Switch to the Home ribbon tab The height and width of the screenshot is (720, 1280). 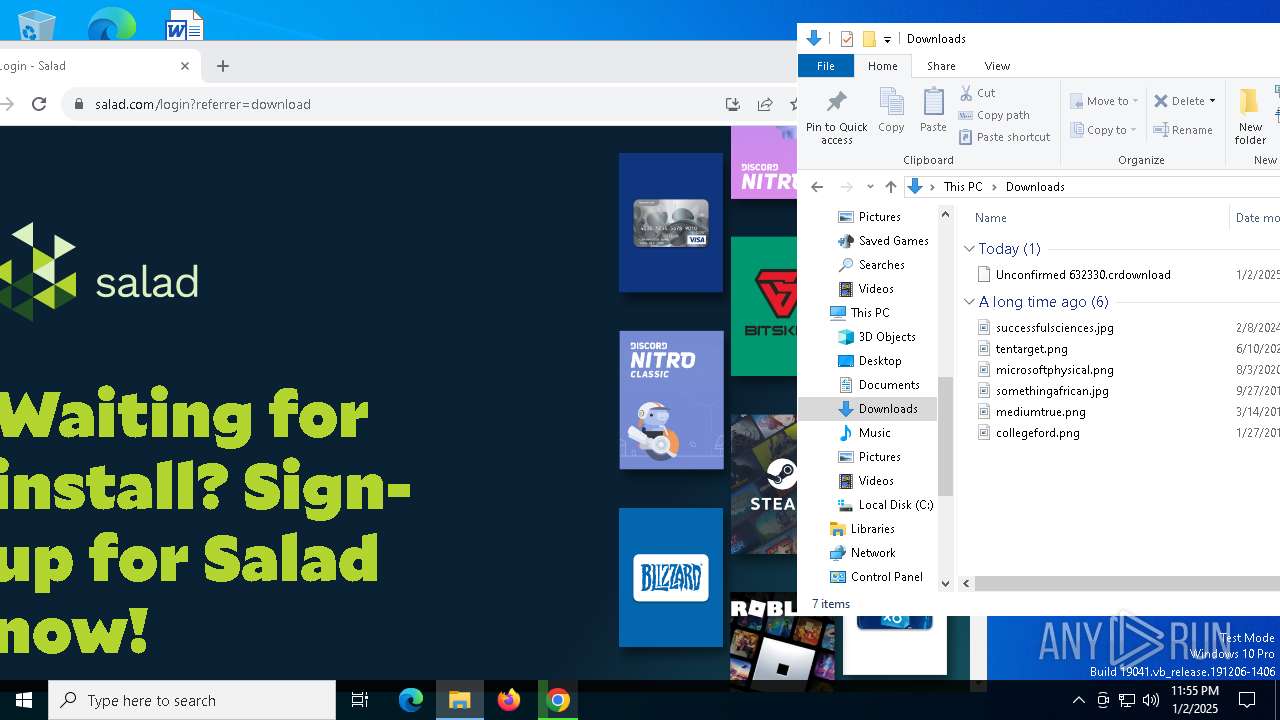coord(882,66)
